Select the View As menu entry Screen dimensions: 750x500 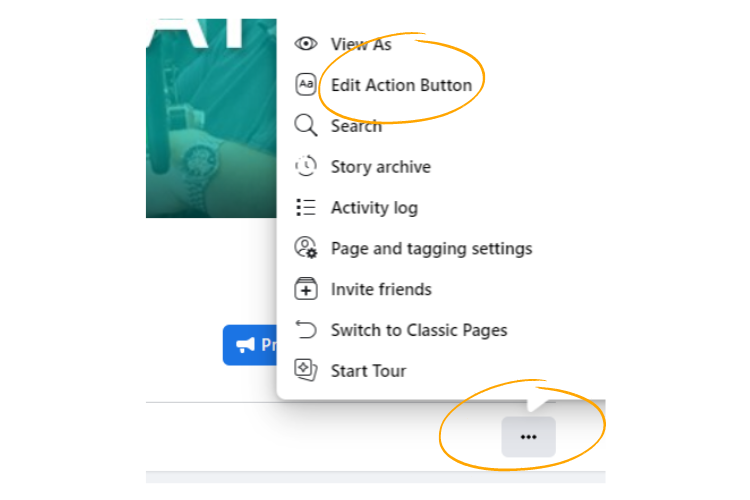coord(361,44)
